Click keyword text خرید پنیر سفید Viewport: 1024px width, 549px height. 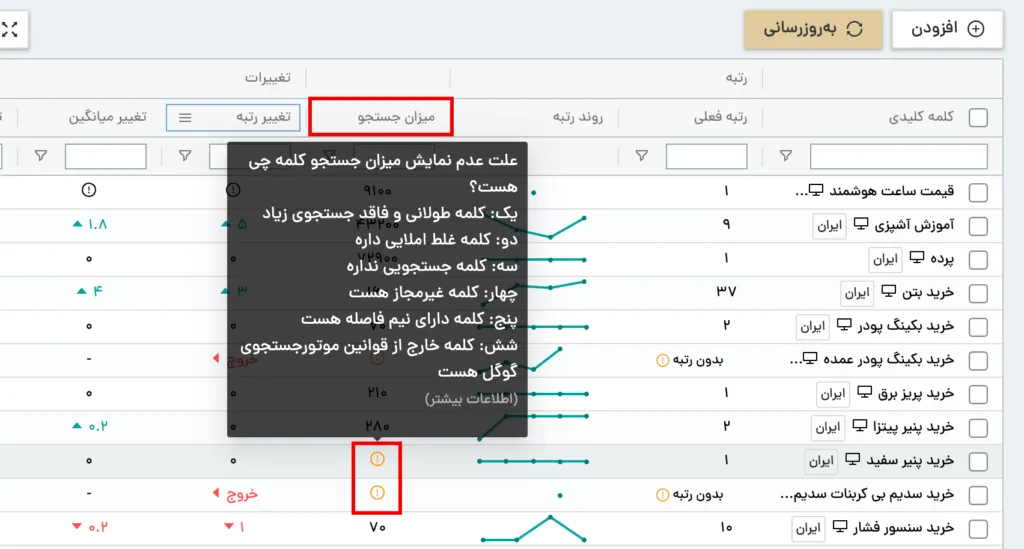pos(910,461)
